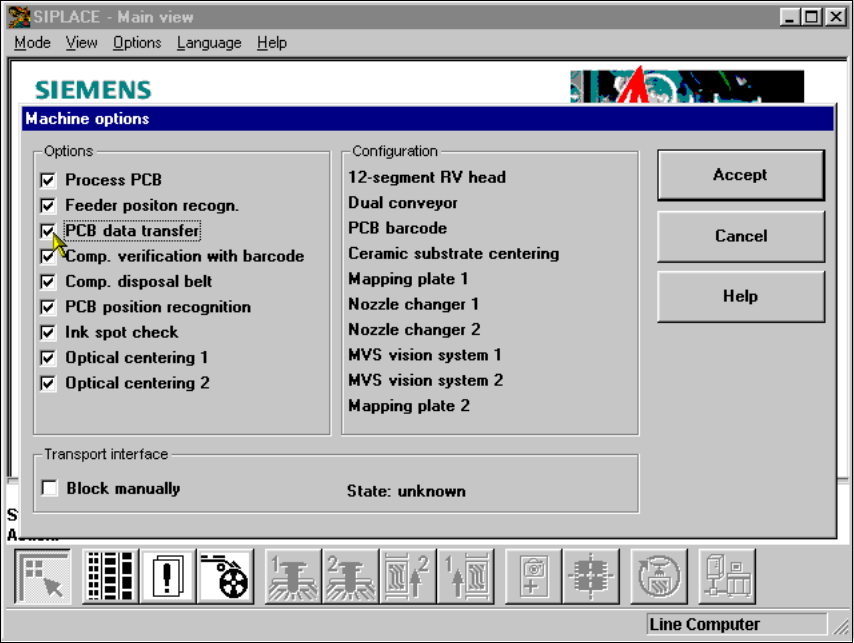This screenshot has height=643, width=854.
Task: Toggle Feeder positon recogn. checkbox
Action: 48,206
